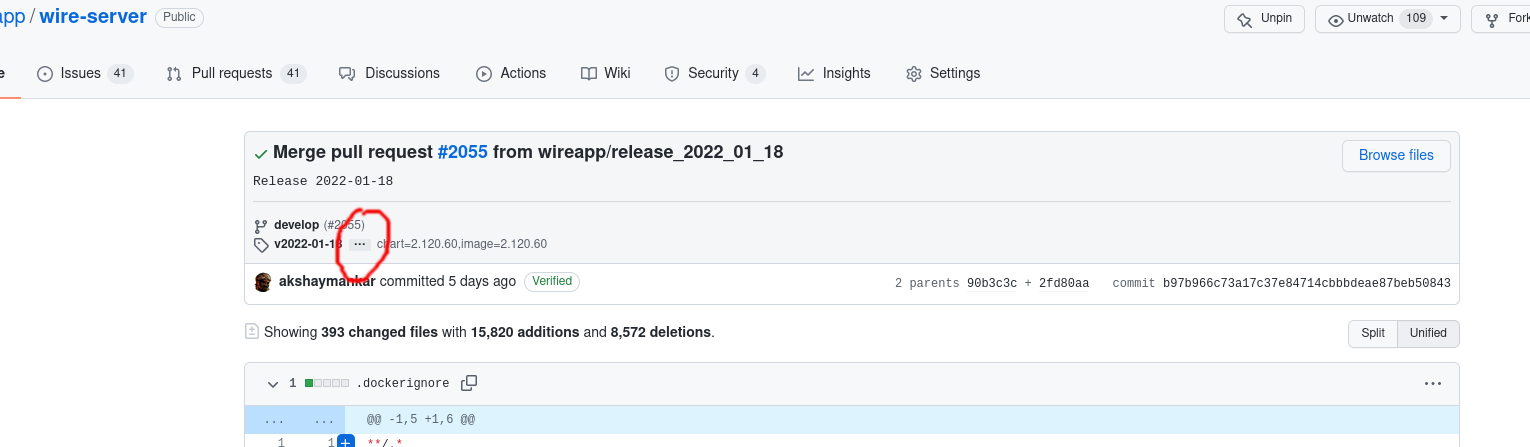The image size is (1530, 447).
Task: Open parent commit 2fd80aa
Action: pyautogui.click(x=1064, y=283)
